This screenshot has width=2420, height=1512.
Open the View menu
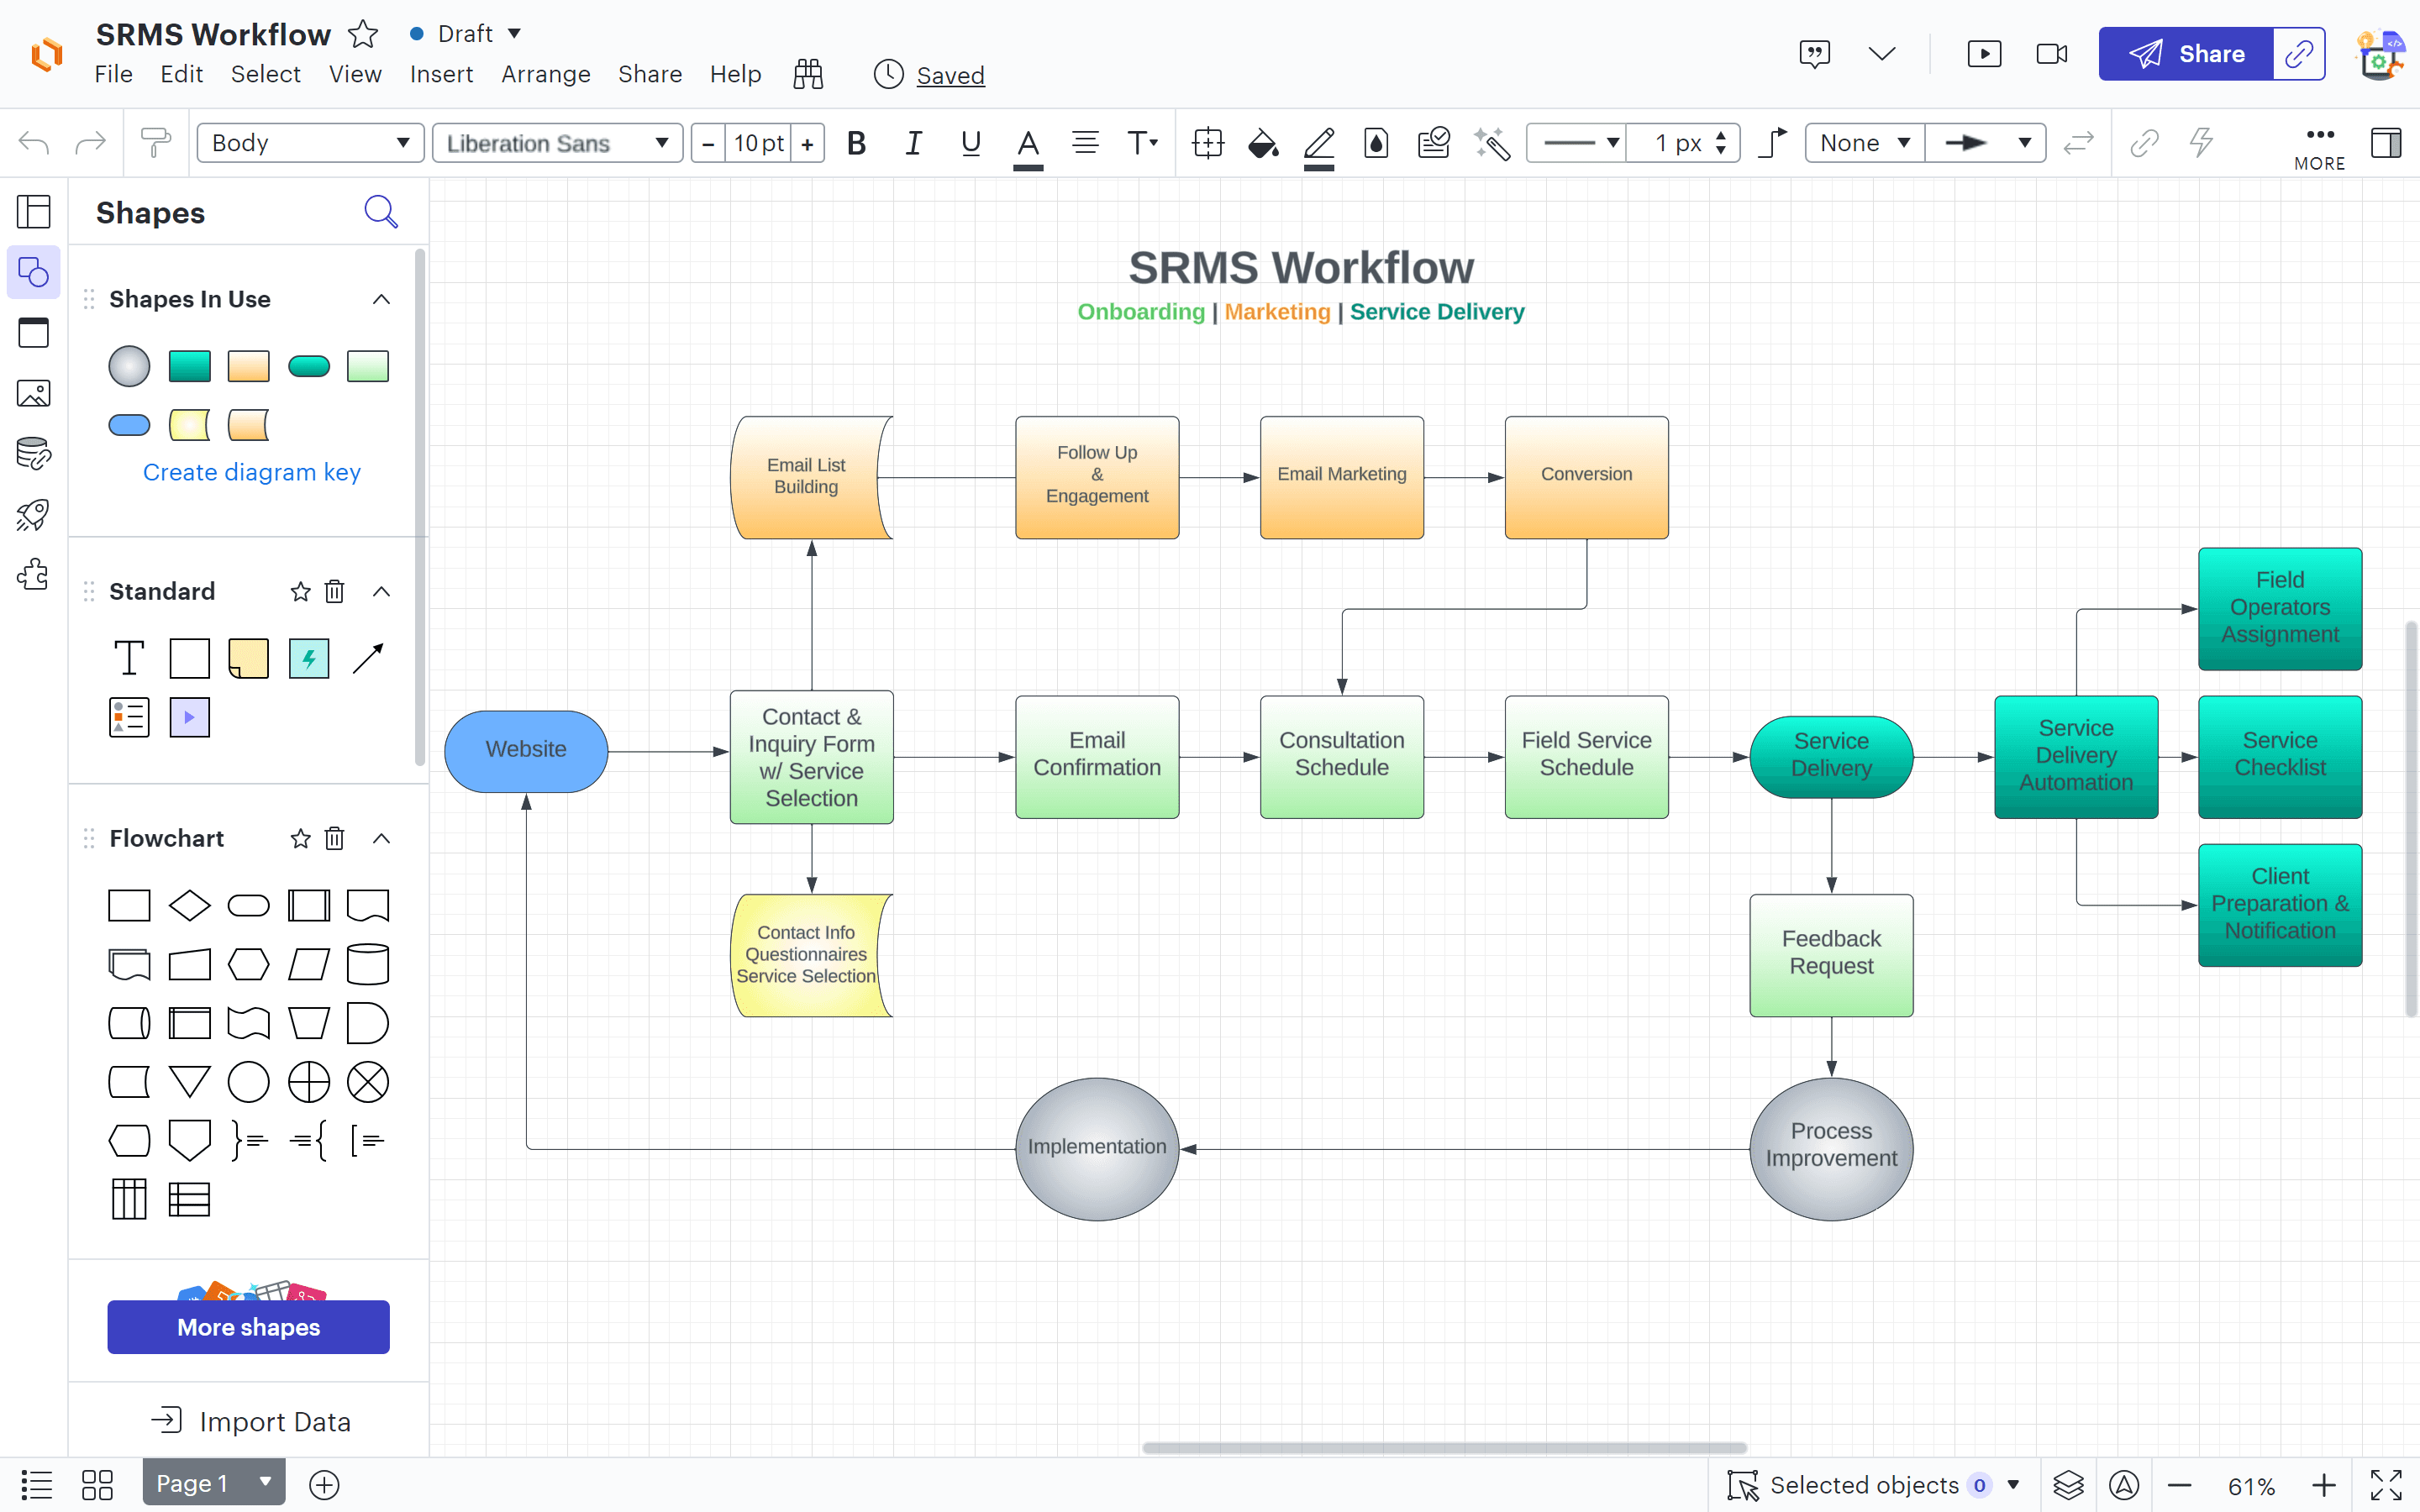tap(355, 74)
